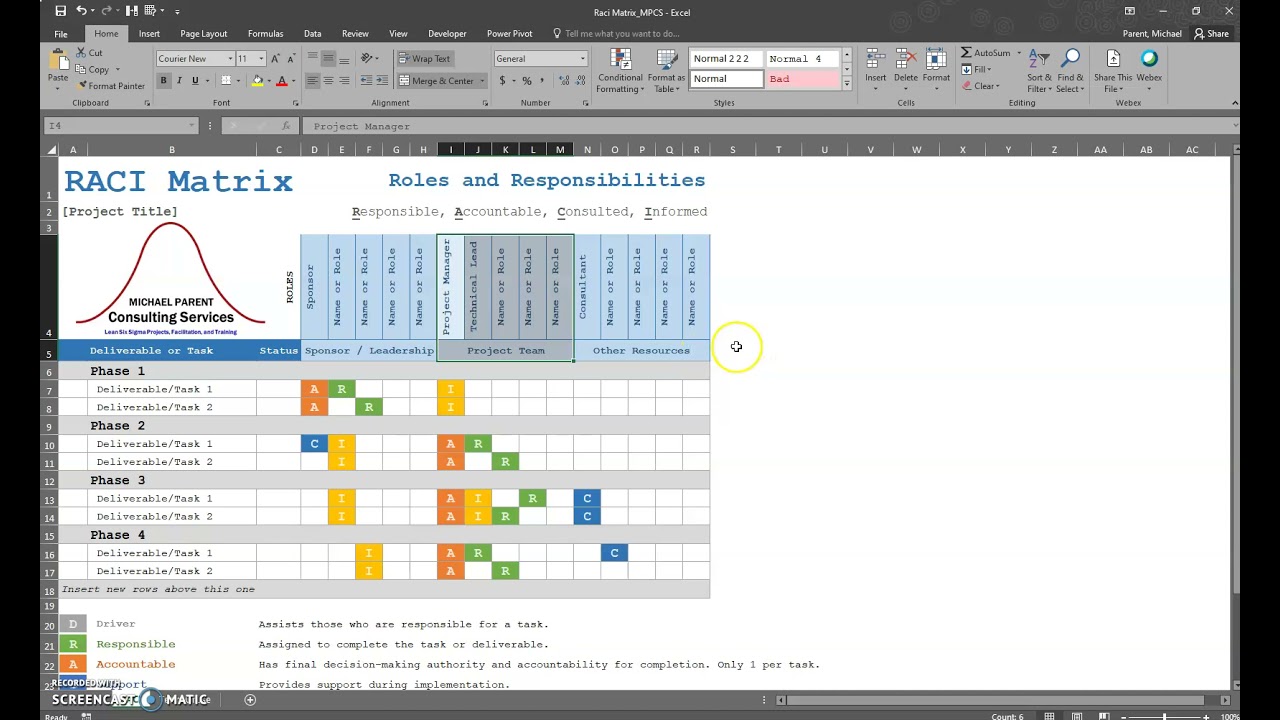Apply Comma Style format
Viewport: 1280px width, 720px height.
click(541, 81)
